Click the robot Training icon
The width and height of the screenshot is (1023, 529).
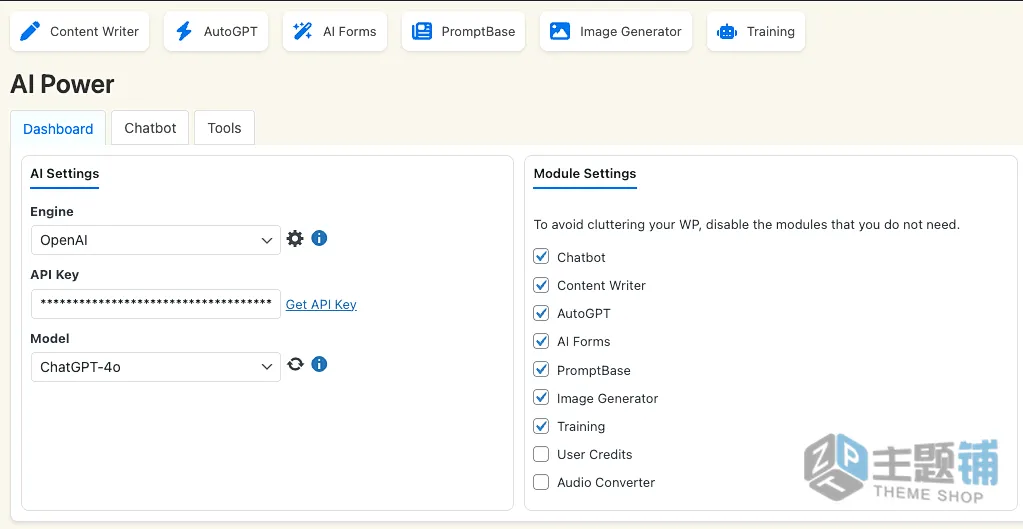726,31
